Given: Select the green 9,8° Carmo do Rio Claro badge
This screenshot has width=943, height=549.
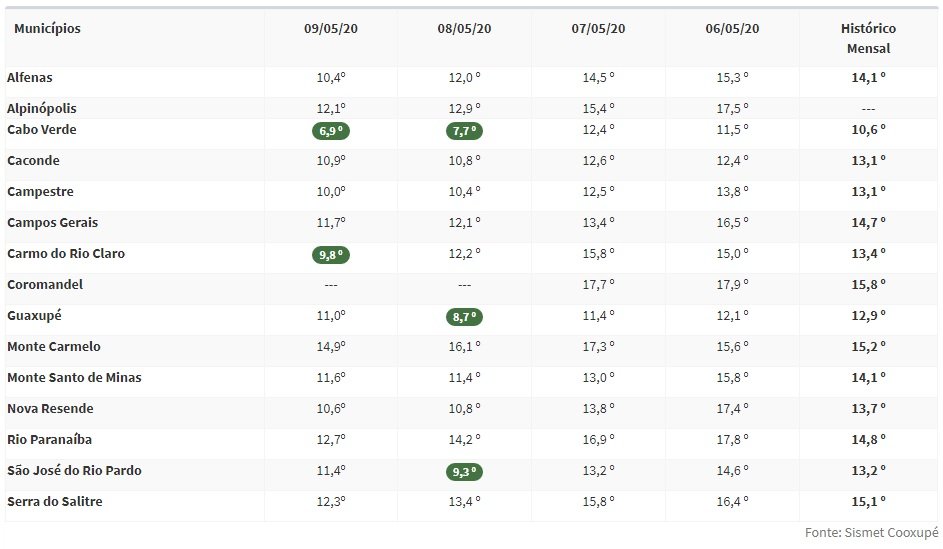Looking at the screenshot, I should point(331,255).
